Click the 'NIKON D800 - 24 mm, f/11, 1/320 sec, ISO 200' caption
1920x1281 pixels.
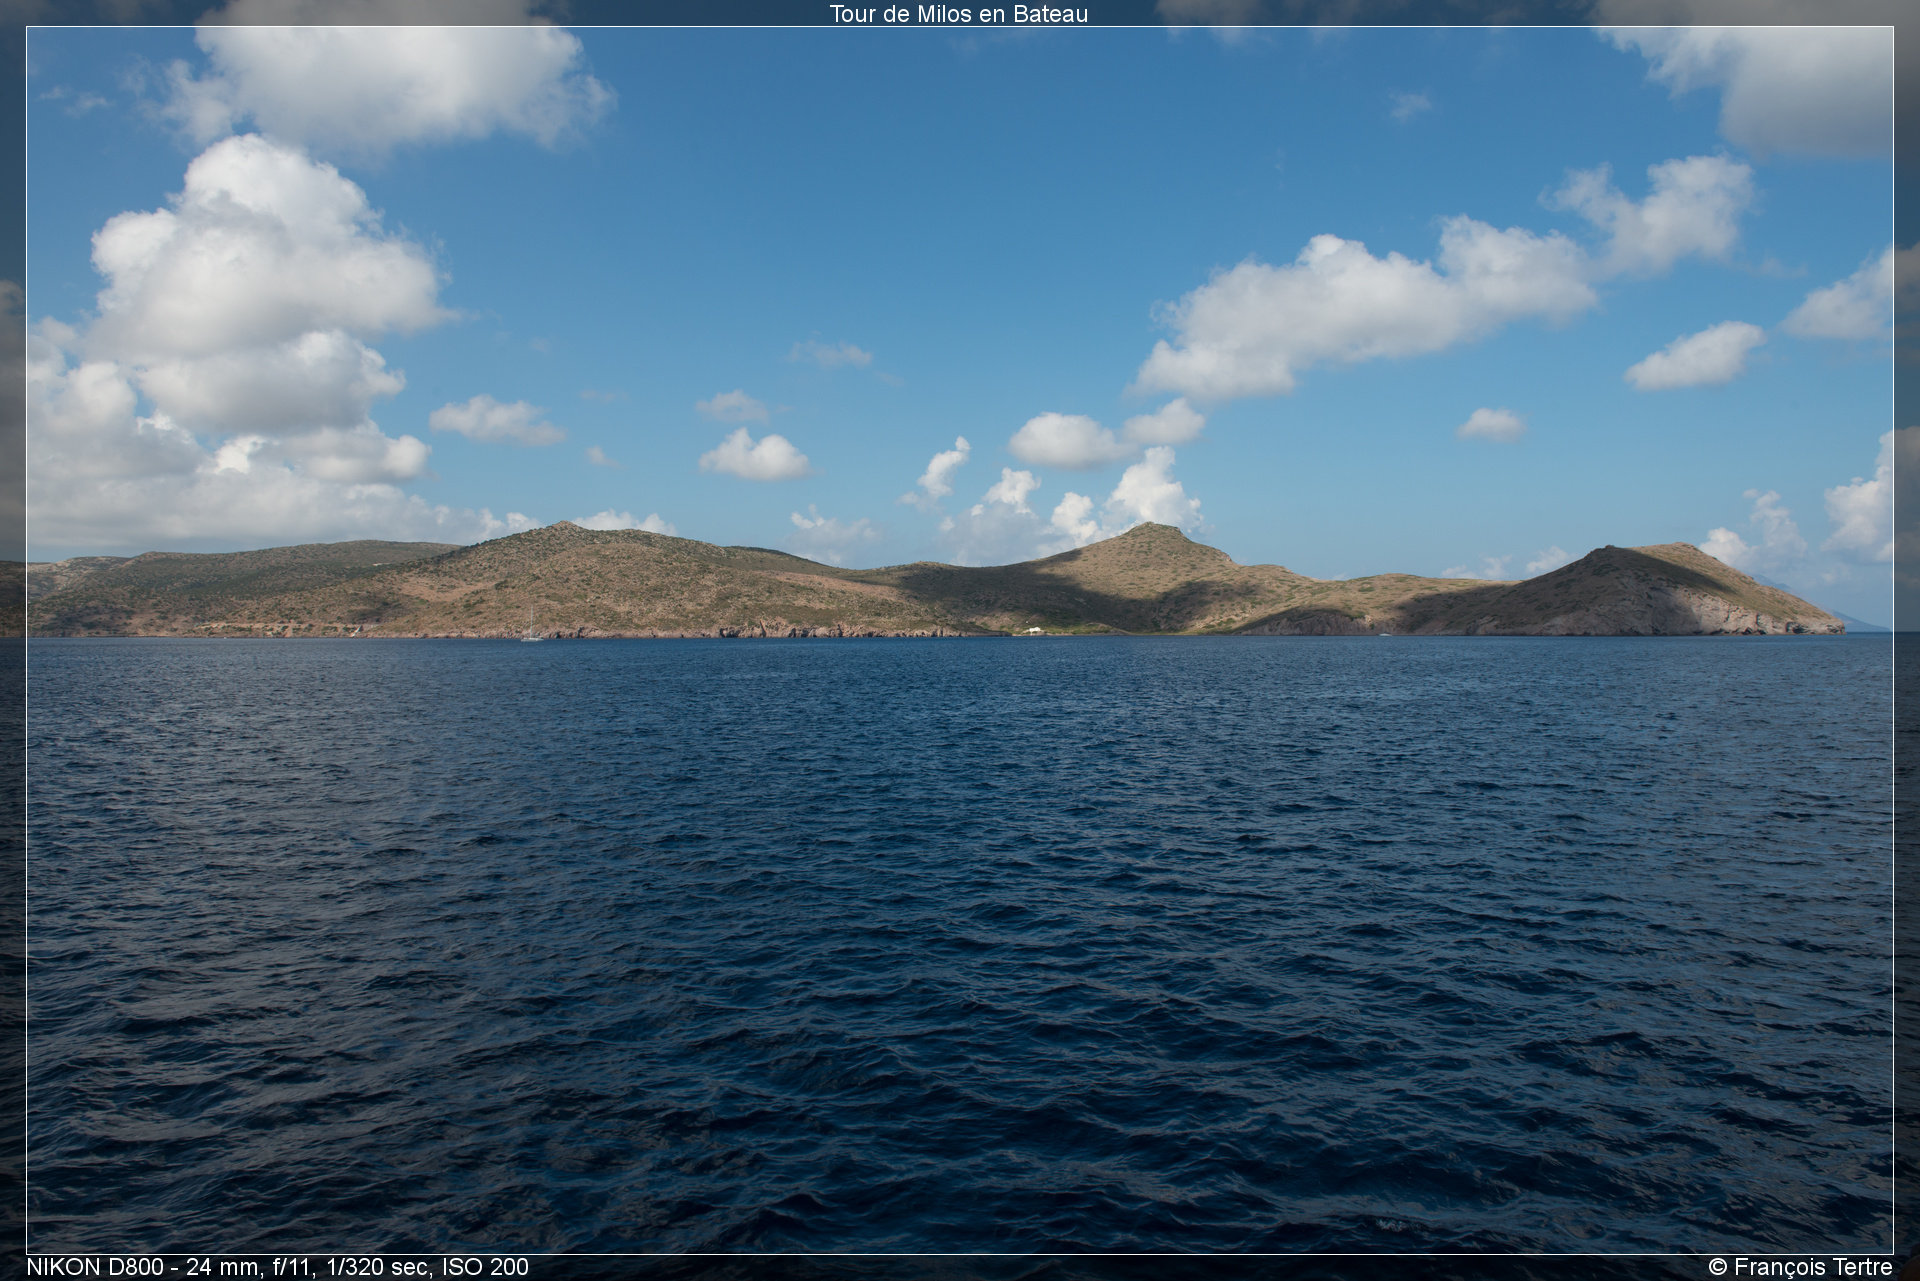click(x=278, y=1267)
